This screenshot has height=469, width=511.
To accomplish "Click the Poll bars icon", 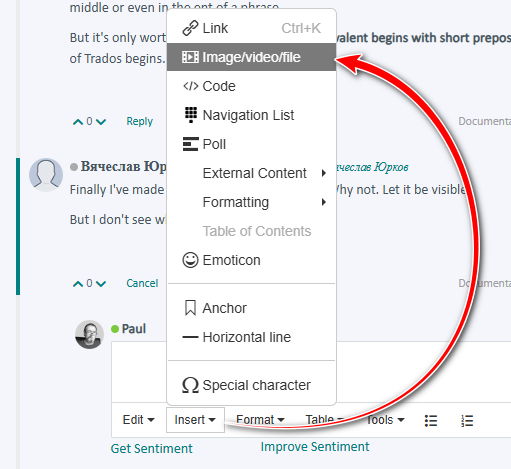I will 190,144.
